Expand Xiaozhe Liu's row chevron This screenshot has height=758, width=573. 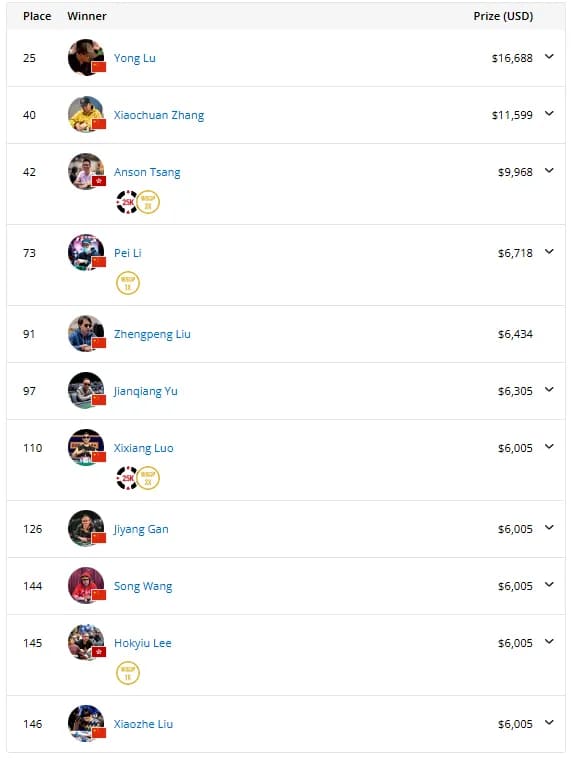[549, 723]
